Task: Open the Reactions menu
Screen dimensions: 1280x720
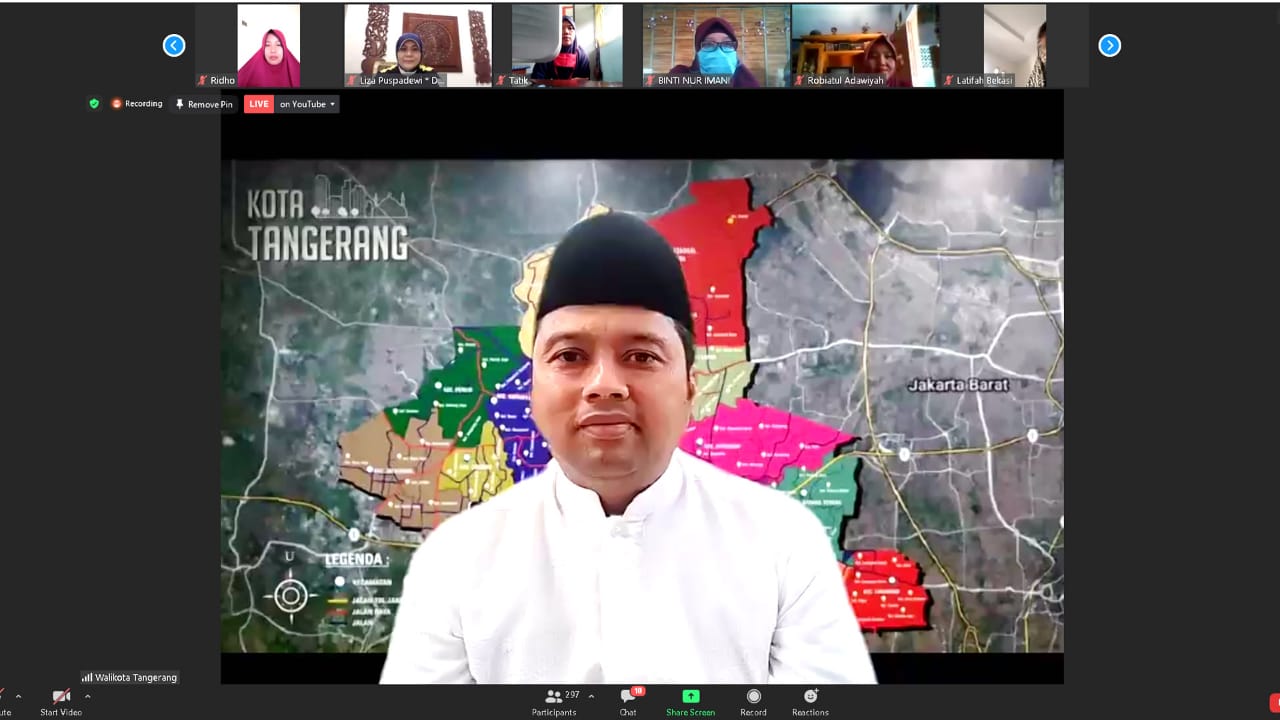Action: click(810, 702)
